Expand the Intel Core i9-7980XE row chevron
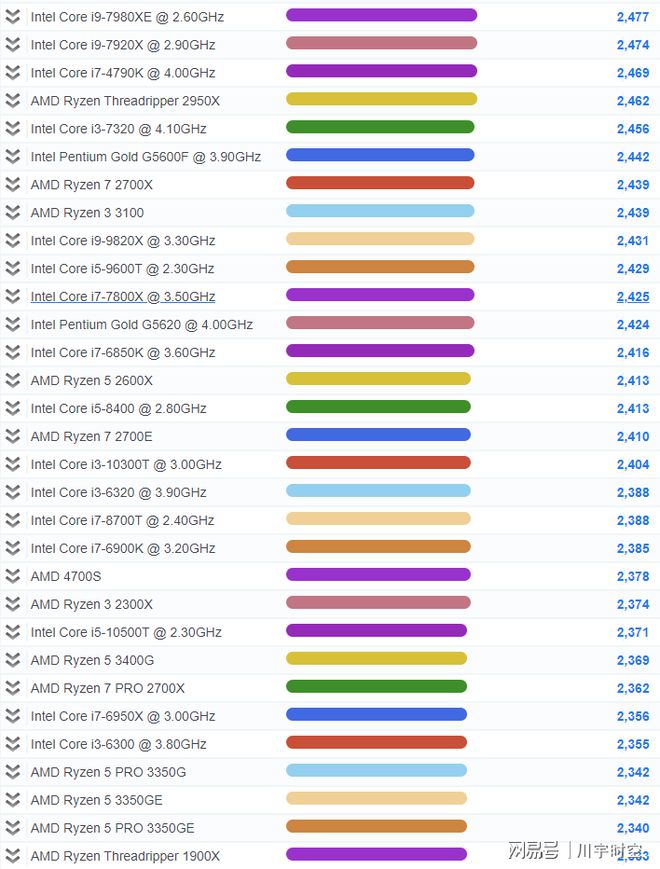The image size is (660, 869). [12, 17]
